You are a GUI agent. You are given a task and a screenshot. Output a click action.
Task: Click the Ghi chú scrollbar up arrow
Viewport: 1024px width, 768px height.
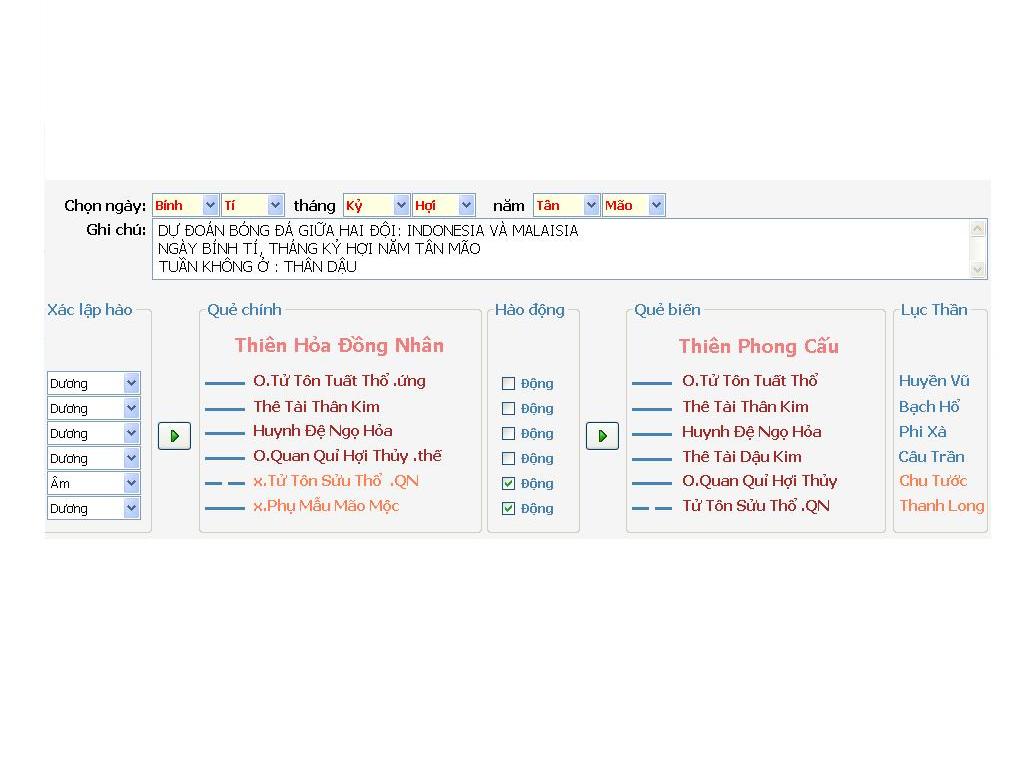tap(978, 229)
